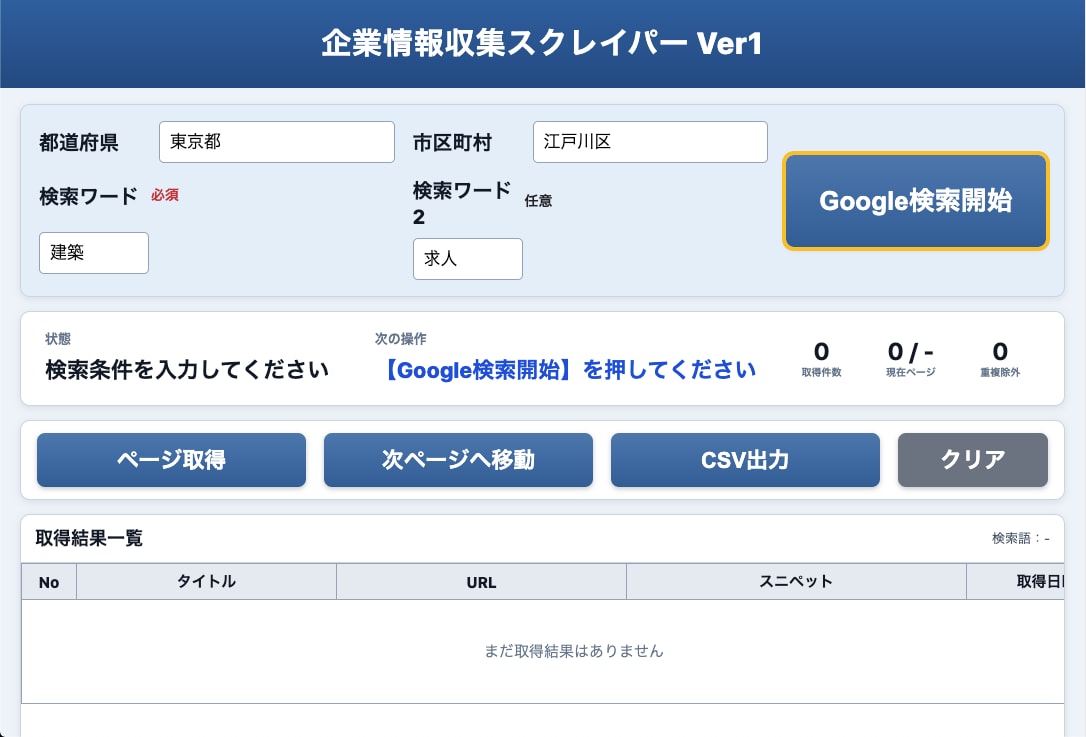The image size is (1086, 737).
Task: Click the 取得日 column header
Action: click(x=1015, y=582)
